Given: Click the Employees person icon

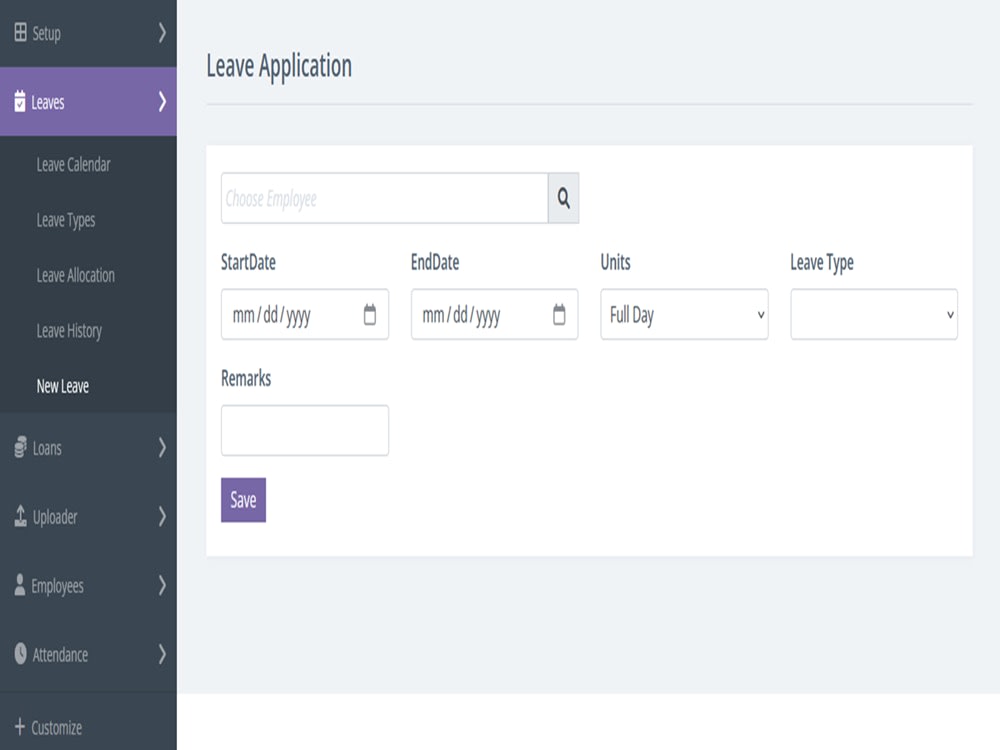Looking at the screenshot, I should (18, 587).
